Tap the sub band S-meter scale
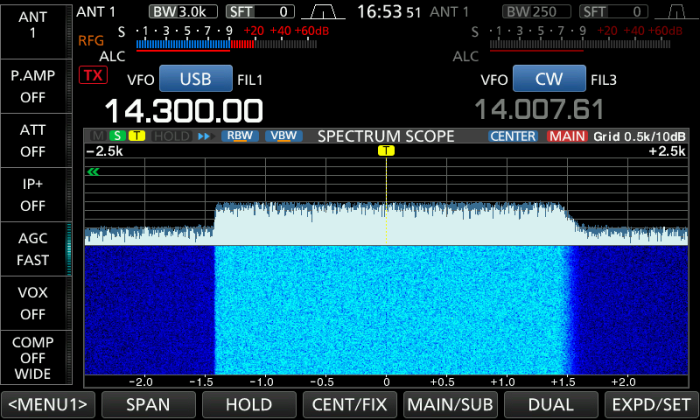This screenshot has width=700, height=420. [x=579, y=44]
